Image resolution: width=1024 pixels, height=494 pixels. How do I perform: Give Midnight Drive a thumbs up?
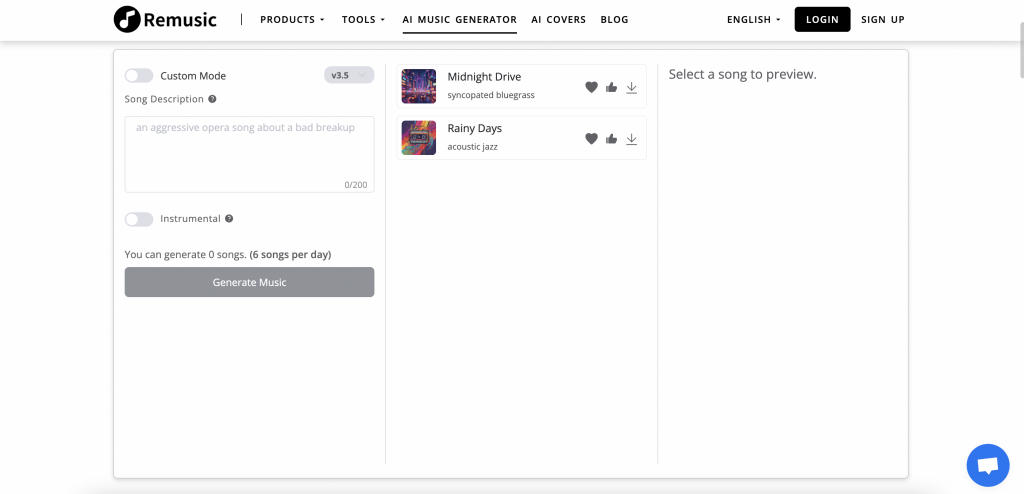click(x=611, y=87)
